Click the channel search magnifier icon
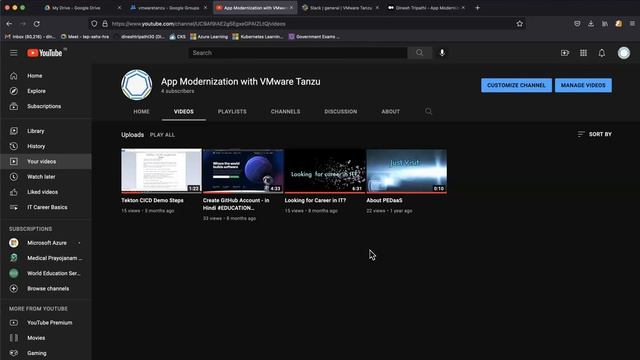 point(428,111)
